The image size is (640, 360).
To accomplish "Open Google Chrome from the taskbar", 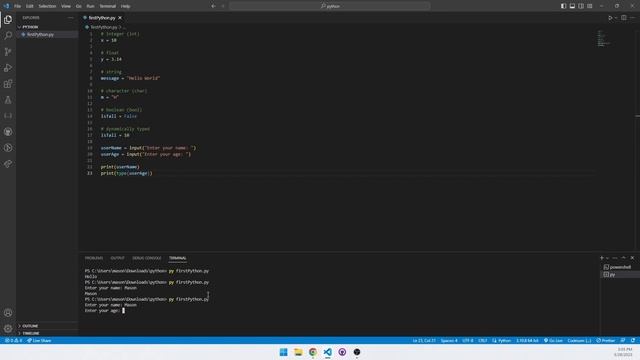I will click(313, 352).
